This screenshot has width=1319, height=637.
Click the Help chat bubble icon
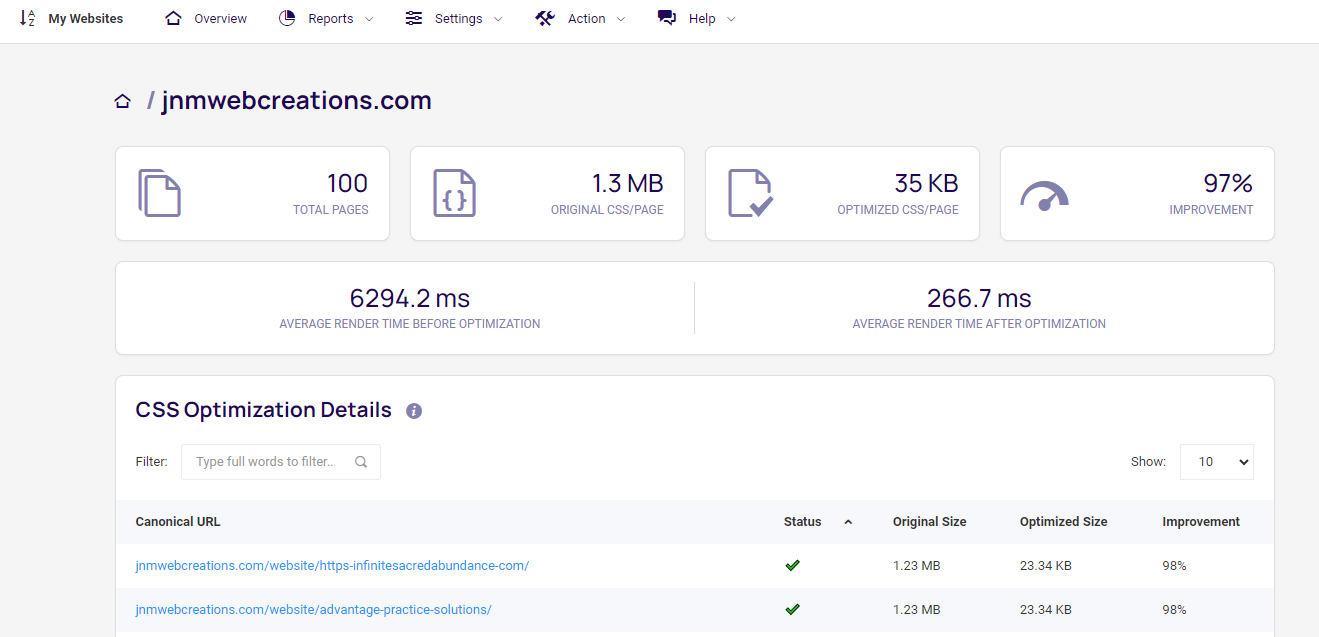tap(666, 17)
